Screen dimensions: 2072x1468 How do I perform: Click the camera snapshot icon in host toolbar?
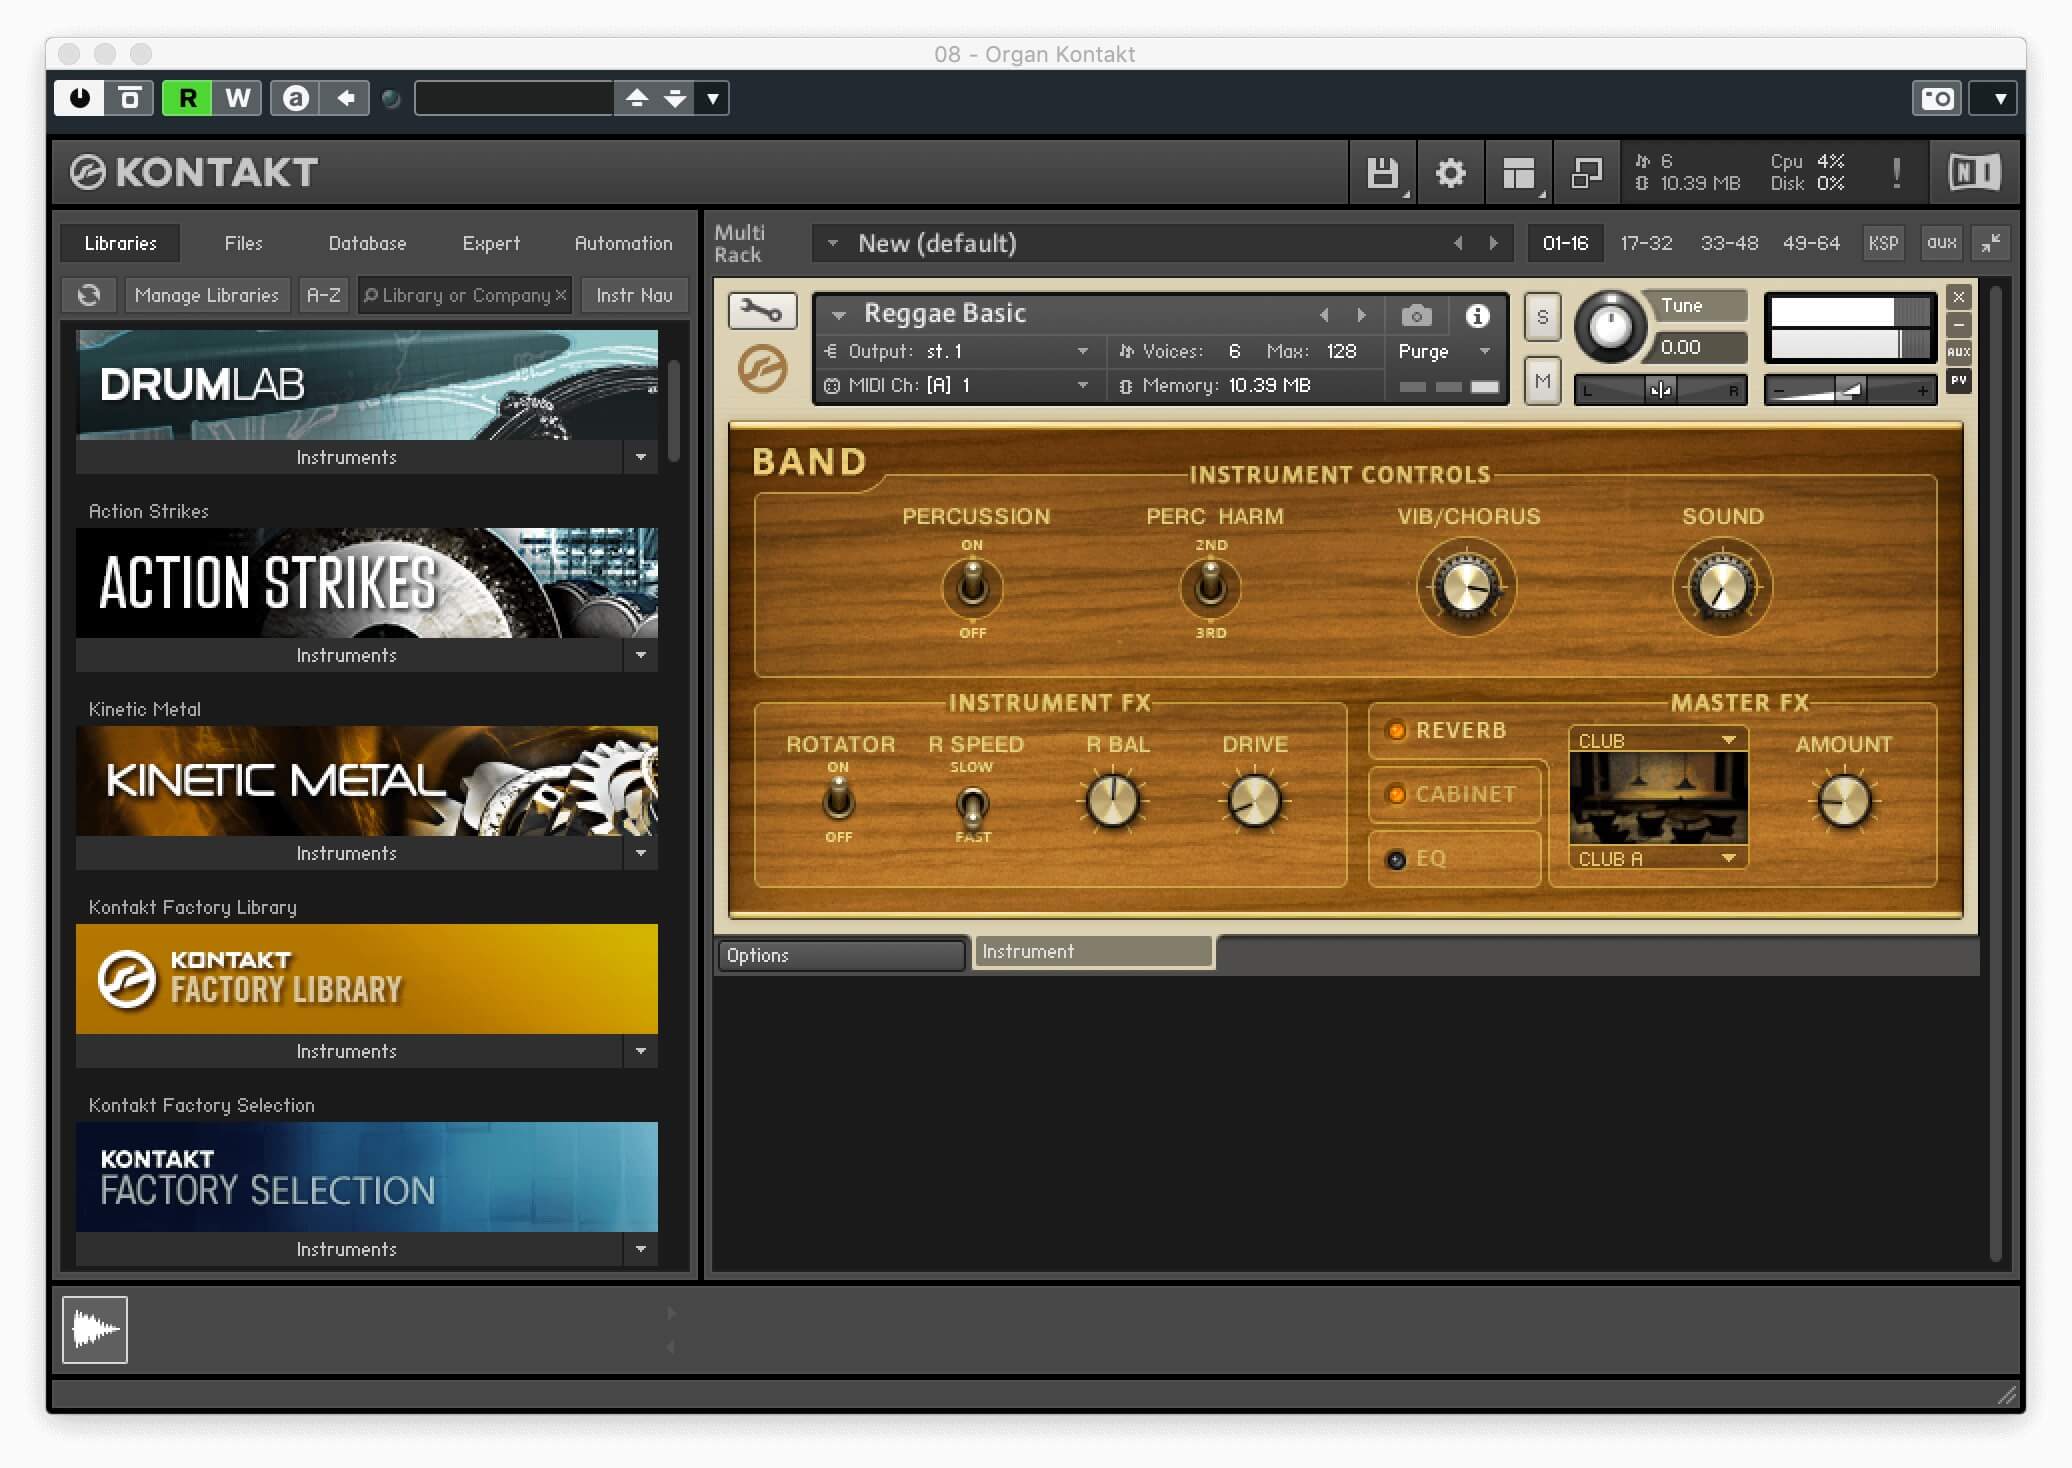(1937, 98)
